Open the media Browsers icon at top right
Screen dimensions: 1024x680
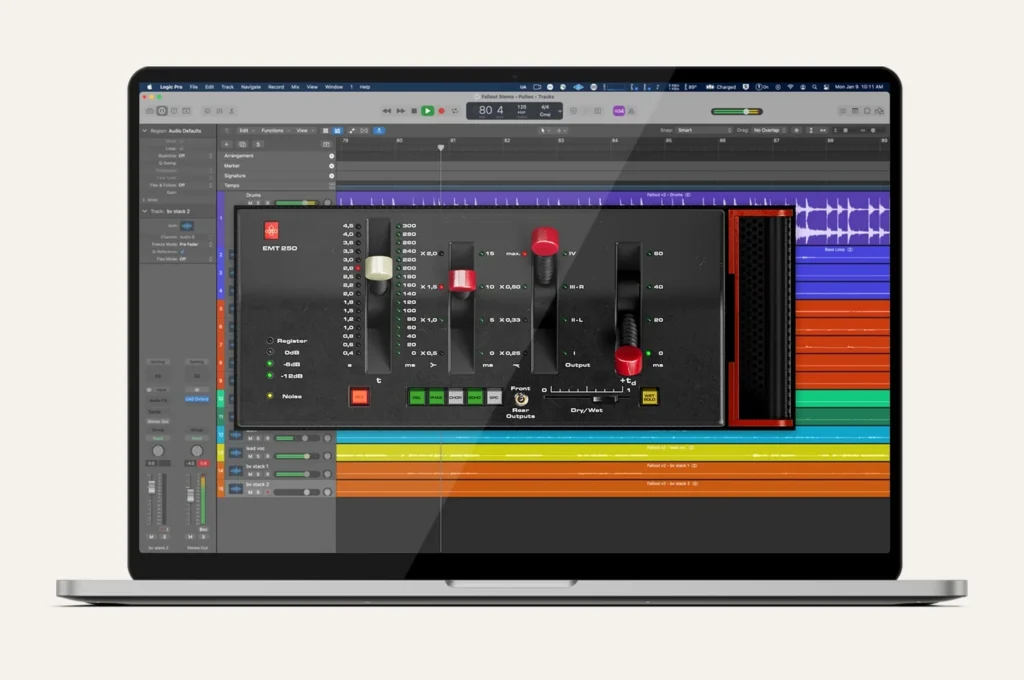(x=880, y=111)
